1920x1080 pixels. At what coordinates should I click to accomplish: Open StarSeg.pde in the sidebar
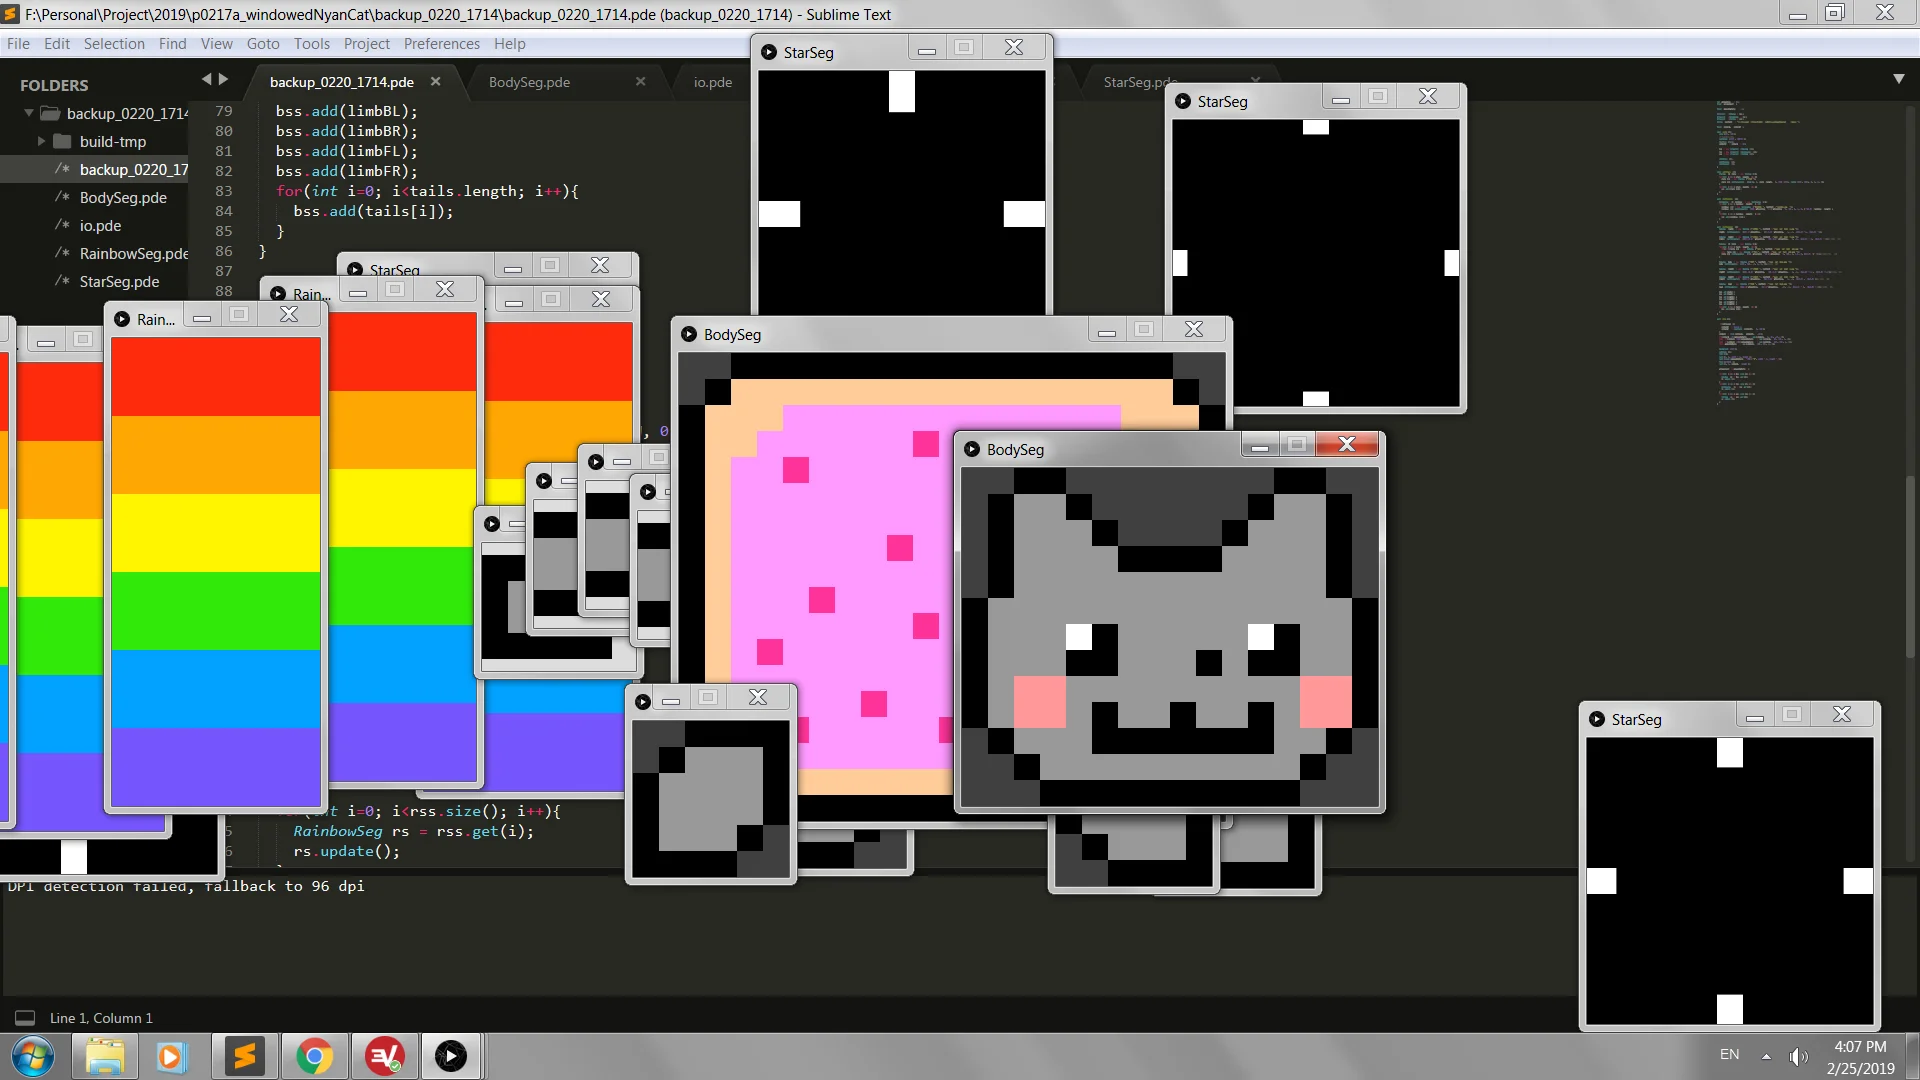119,282
